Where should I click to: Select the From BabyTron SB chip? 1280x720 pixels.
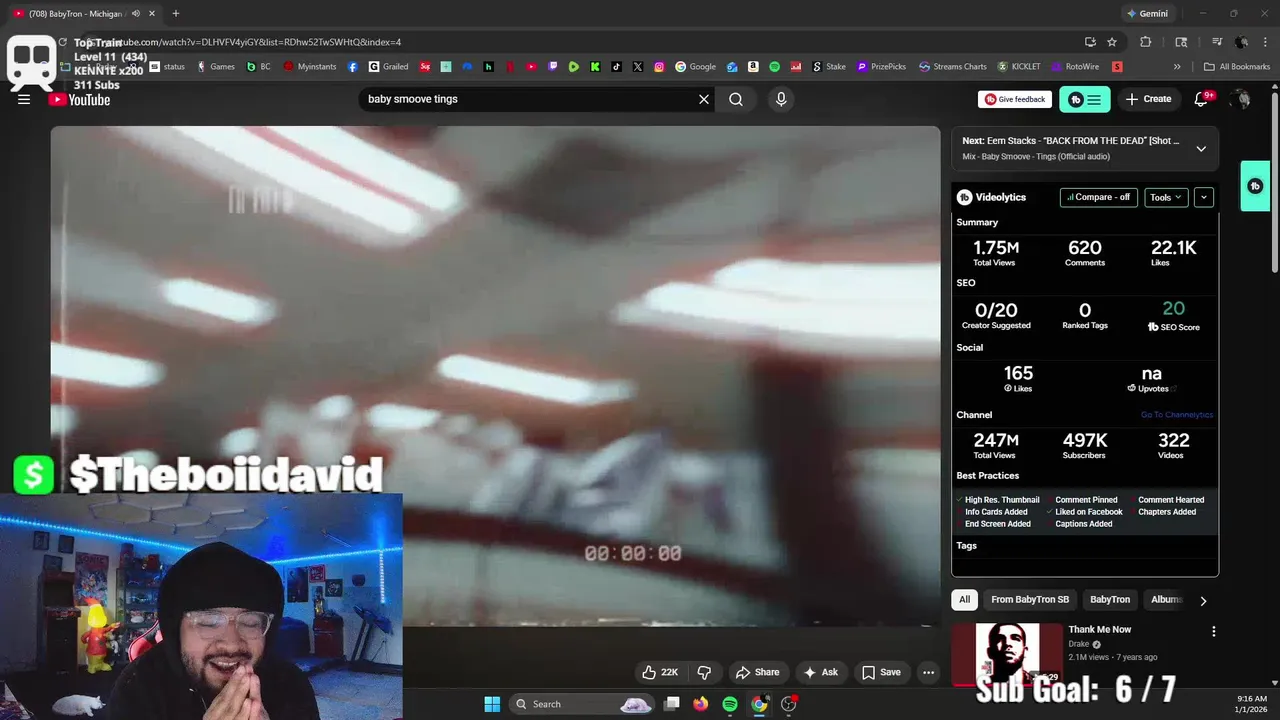pos(1030,599)
